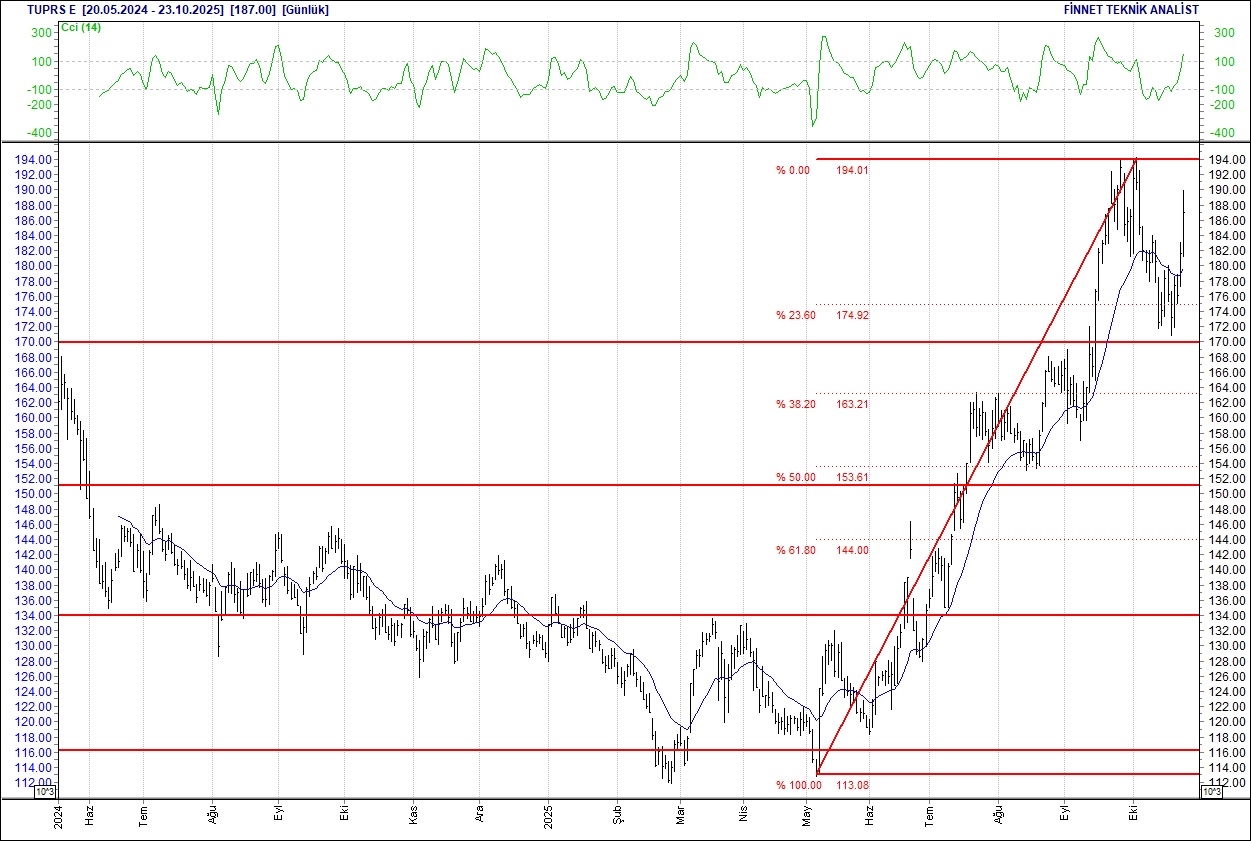Click the Kas month marker on time axis
The image size is (1251, 841).
point(413,815)
